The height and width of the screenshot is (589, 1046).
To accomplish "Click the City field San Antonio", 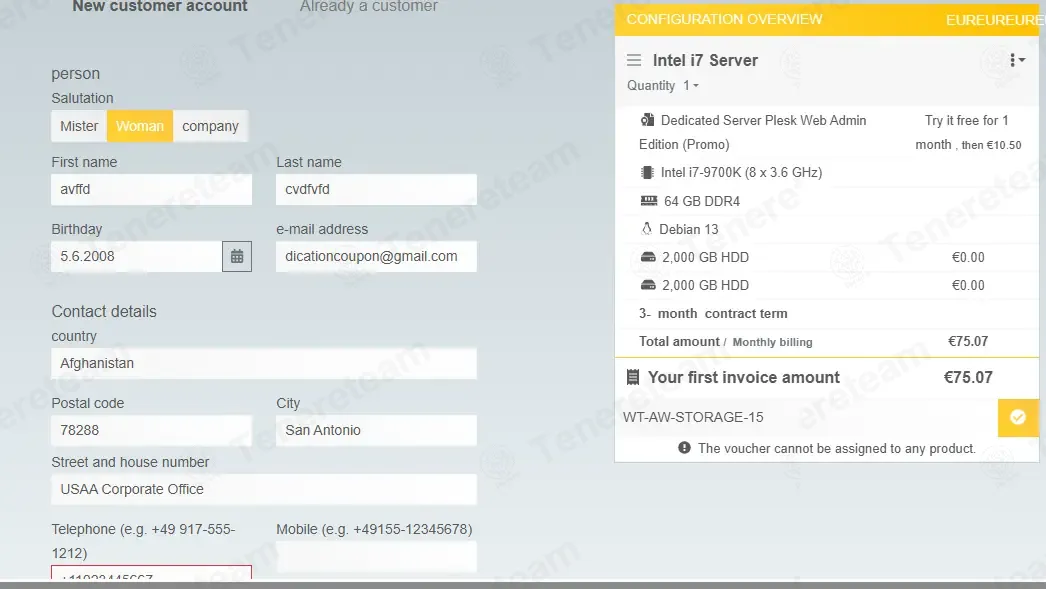I will pos(376,430).
